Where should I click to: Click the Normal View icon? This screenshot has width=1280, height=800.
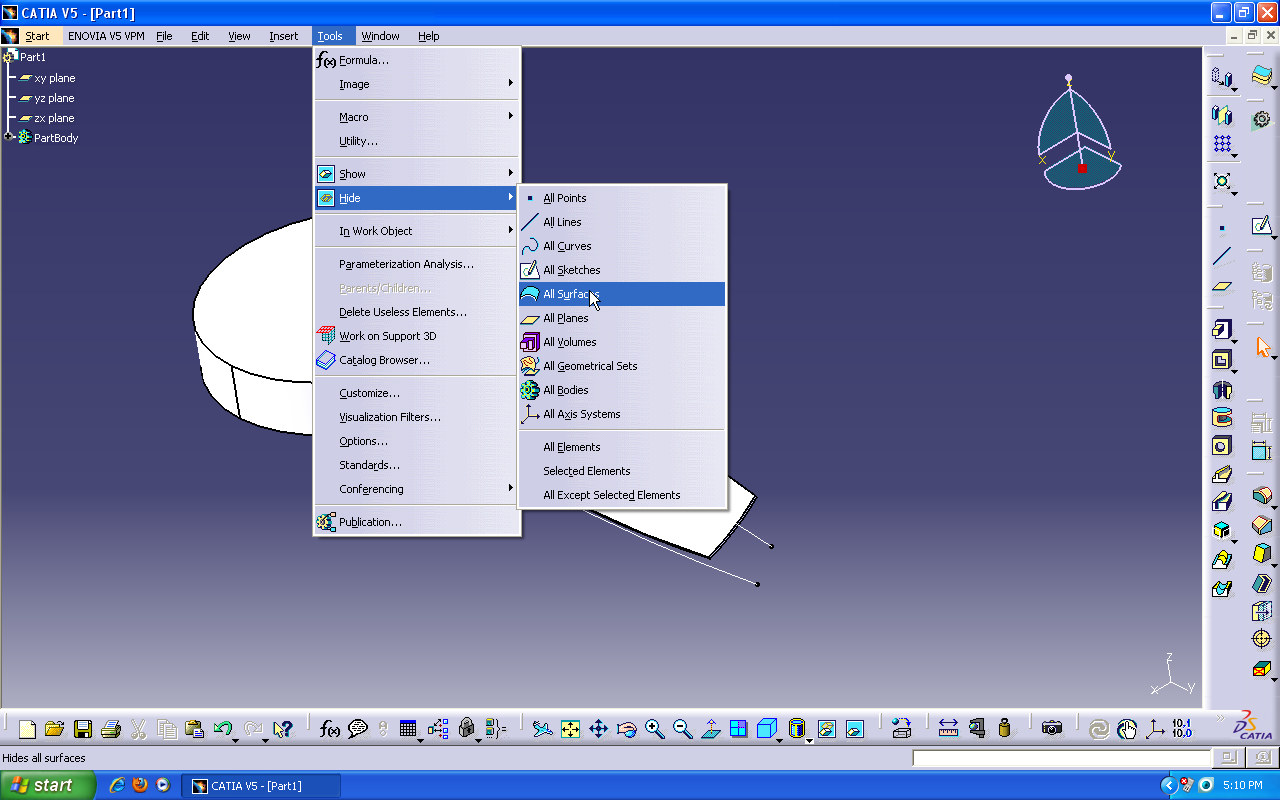click(x=711, y=729)
